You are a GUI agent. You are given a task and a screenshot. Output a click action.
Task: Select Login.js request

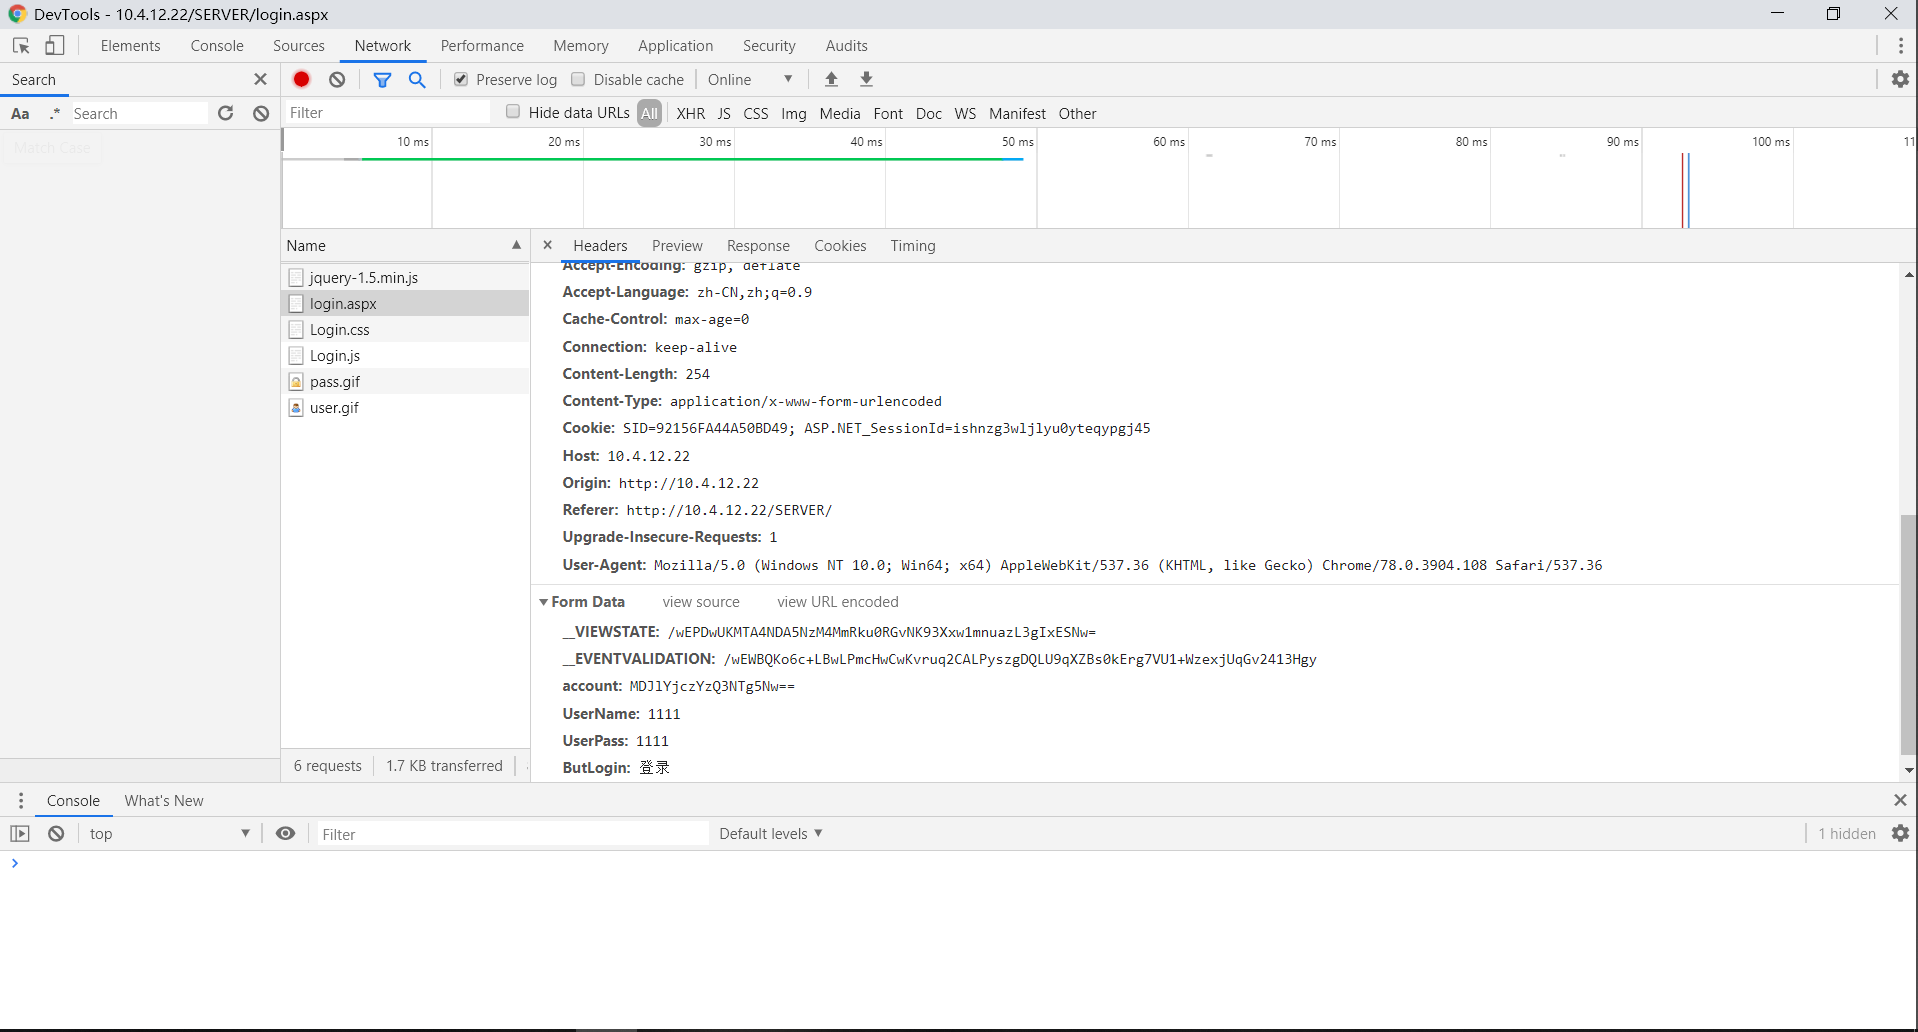coord(405,355)
